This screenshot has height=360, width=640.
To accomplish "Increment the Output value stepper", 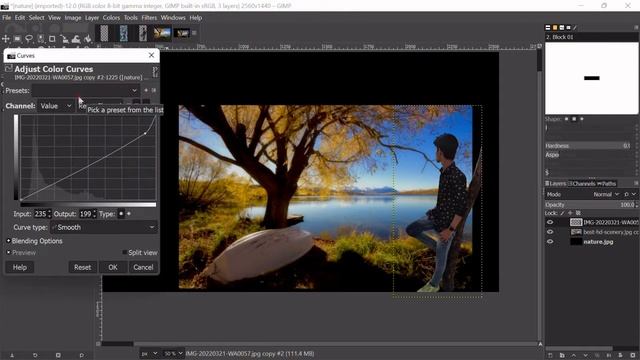I will point(94,211).
